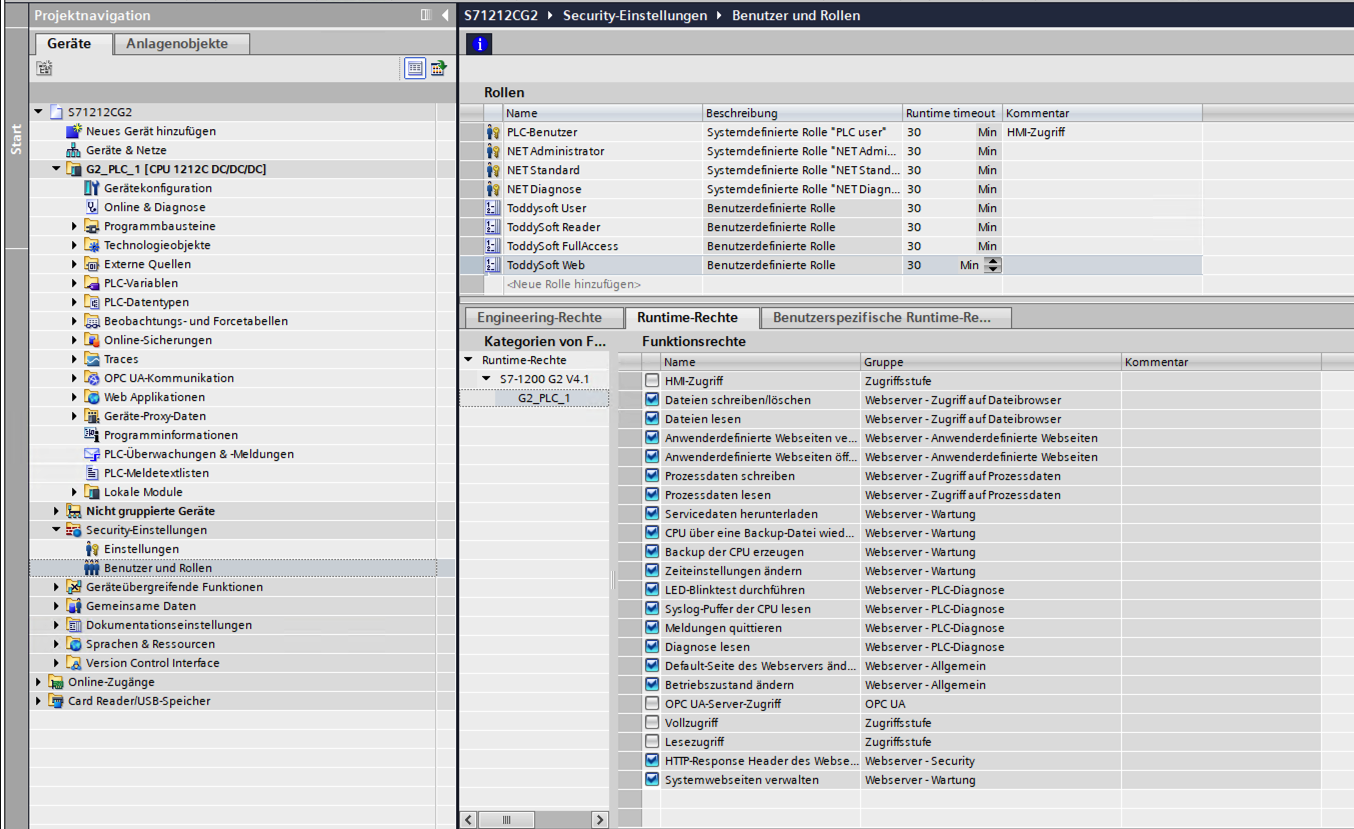Tick the Vollzugriff checkbox
The height and width of the screenshot is (829, 1354).
click(652, 723)
